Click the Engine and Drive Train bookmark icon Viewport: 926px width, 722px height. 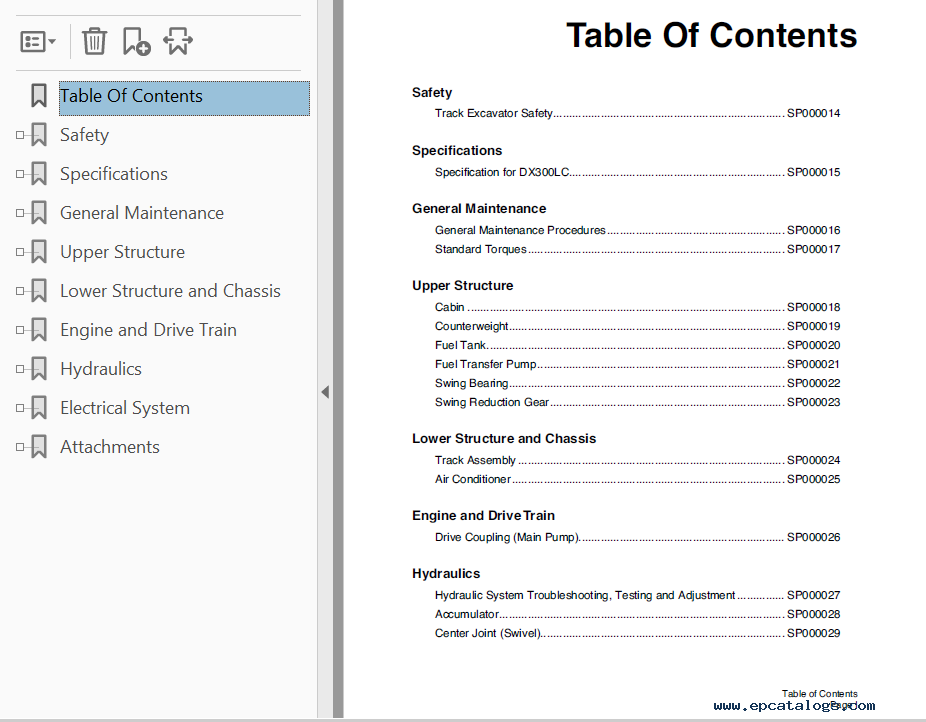coord(39,329)
